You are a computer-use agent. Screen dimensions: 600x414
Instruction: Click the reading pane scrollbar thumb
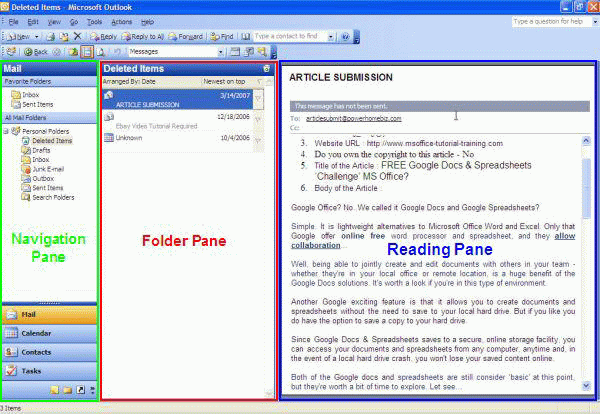coord(586,189)
